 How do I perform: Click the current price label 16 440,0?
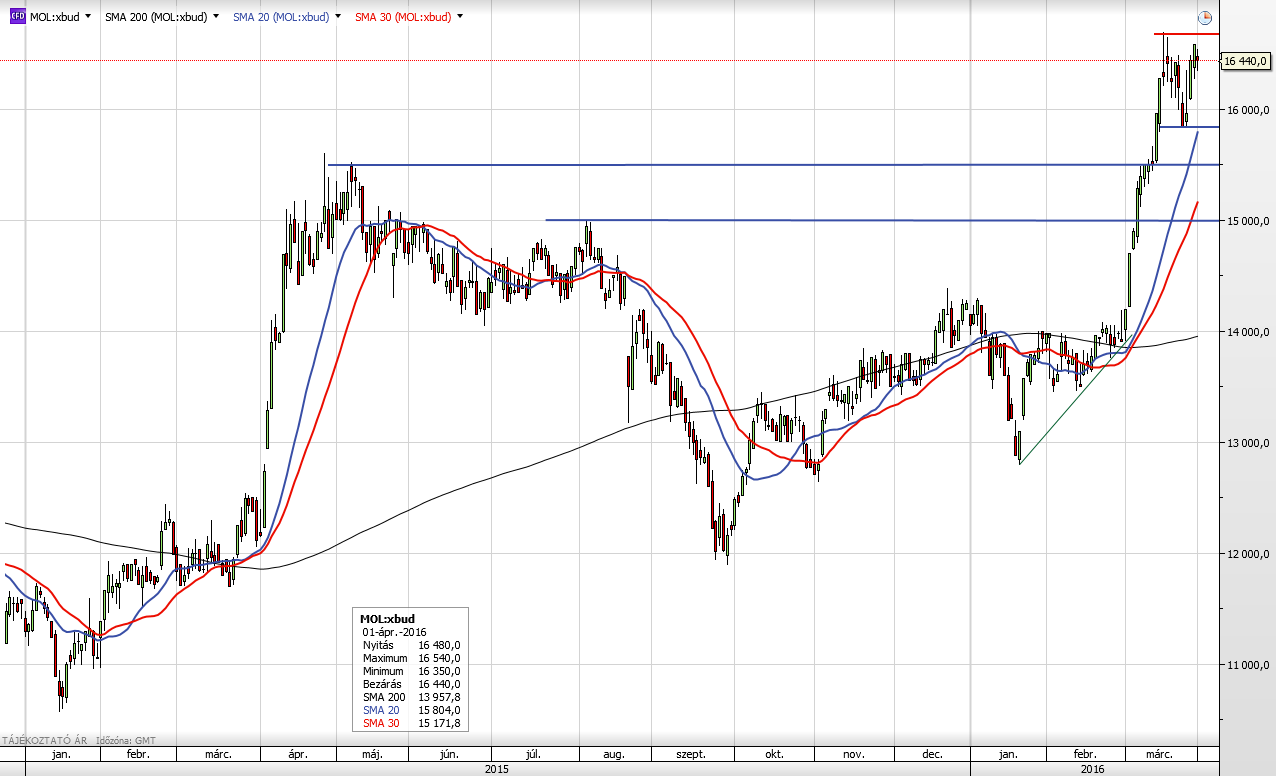[1246, 61]
